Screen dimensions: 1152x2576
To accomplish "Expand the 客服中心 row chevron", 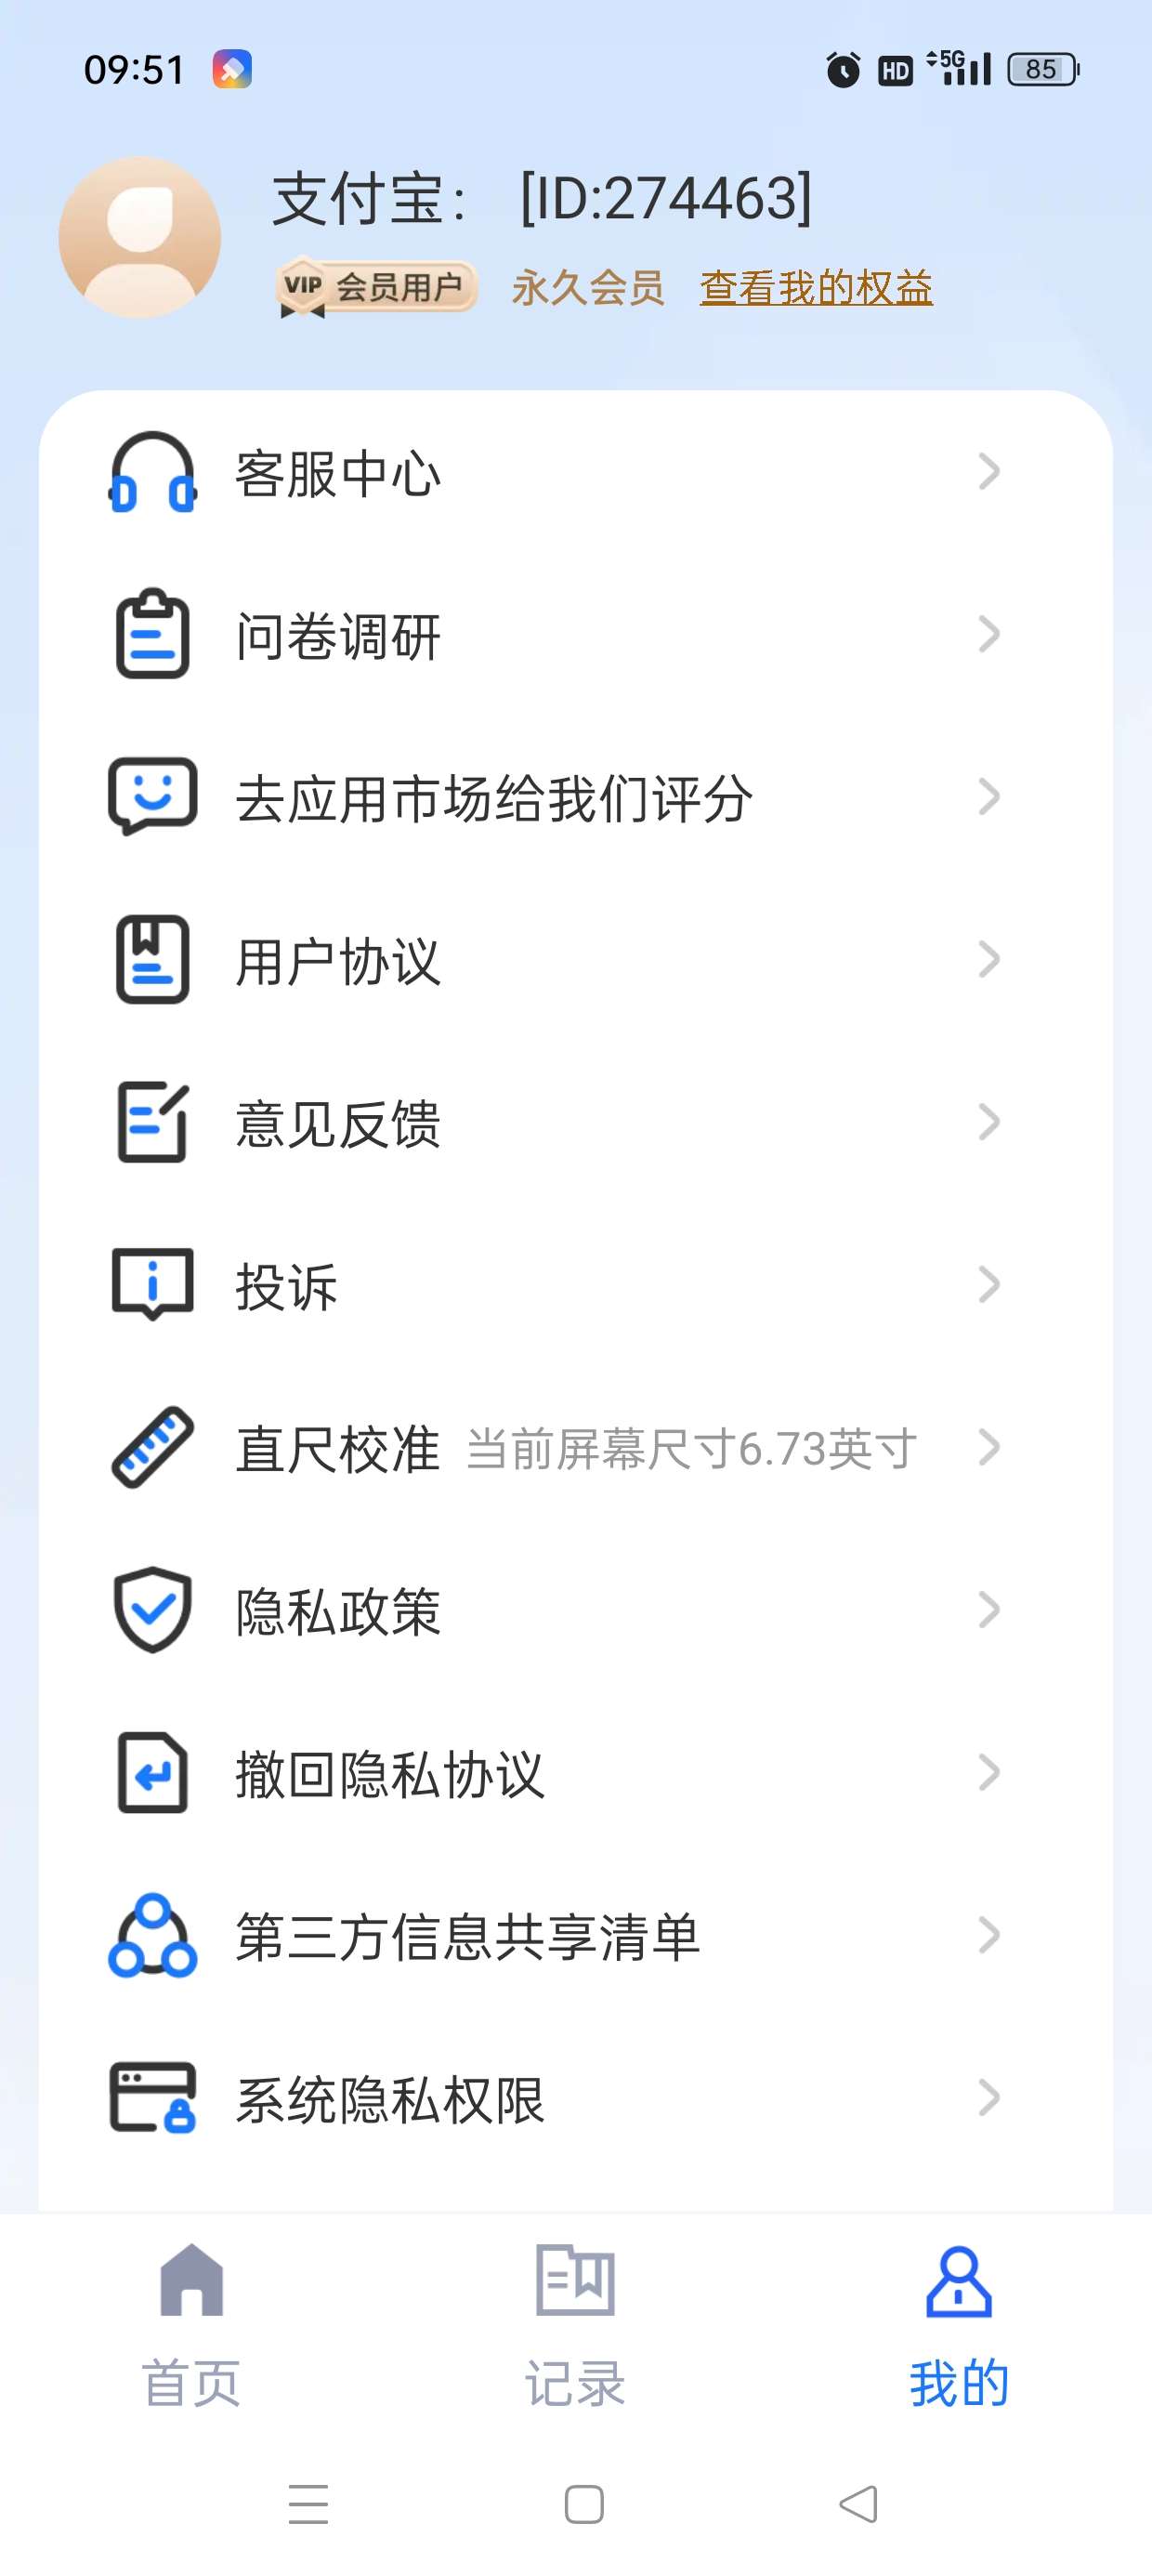I will pos(988,471).
